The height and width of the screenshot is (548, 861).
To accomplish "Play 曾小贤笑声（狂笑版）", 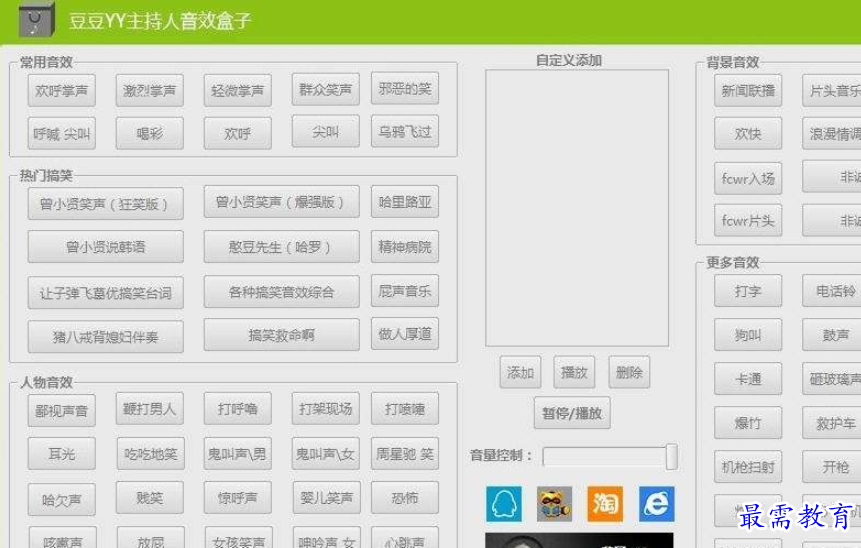I will 105,204.
